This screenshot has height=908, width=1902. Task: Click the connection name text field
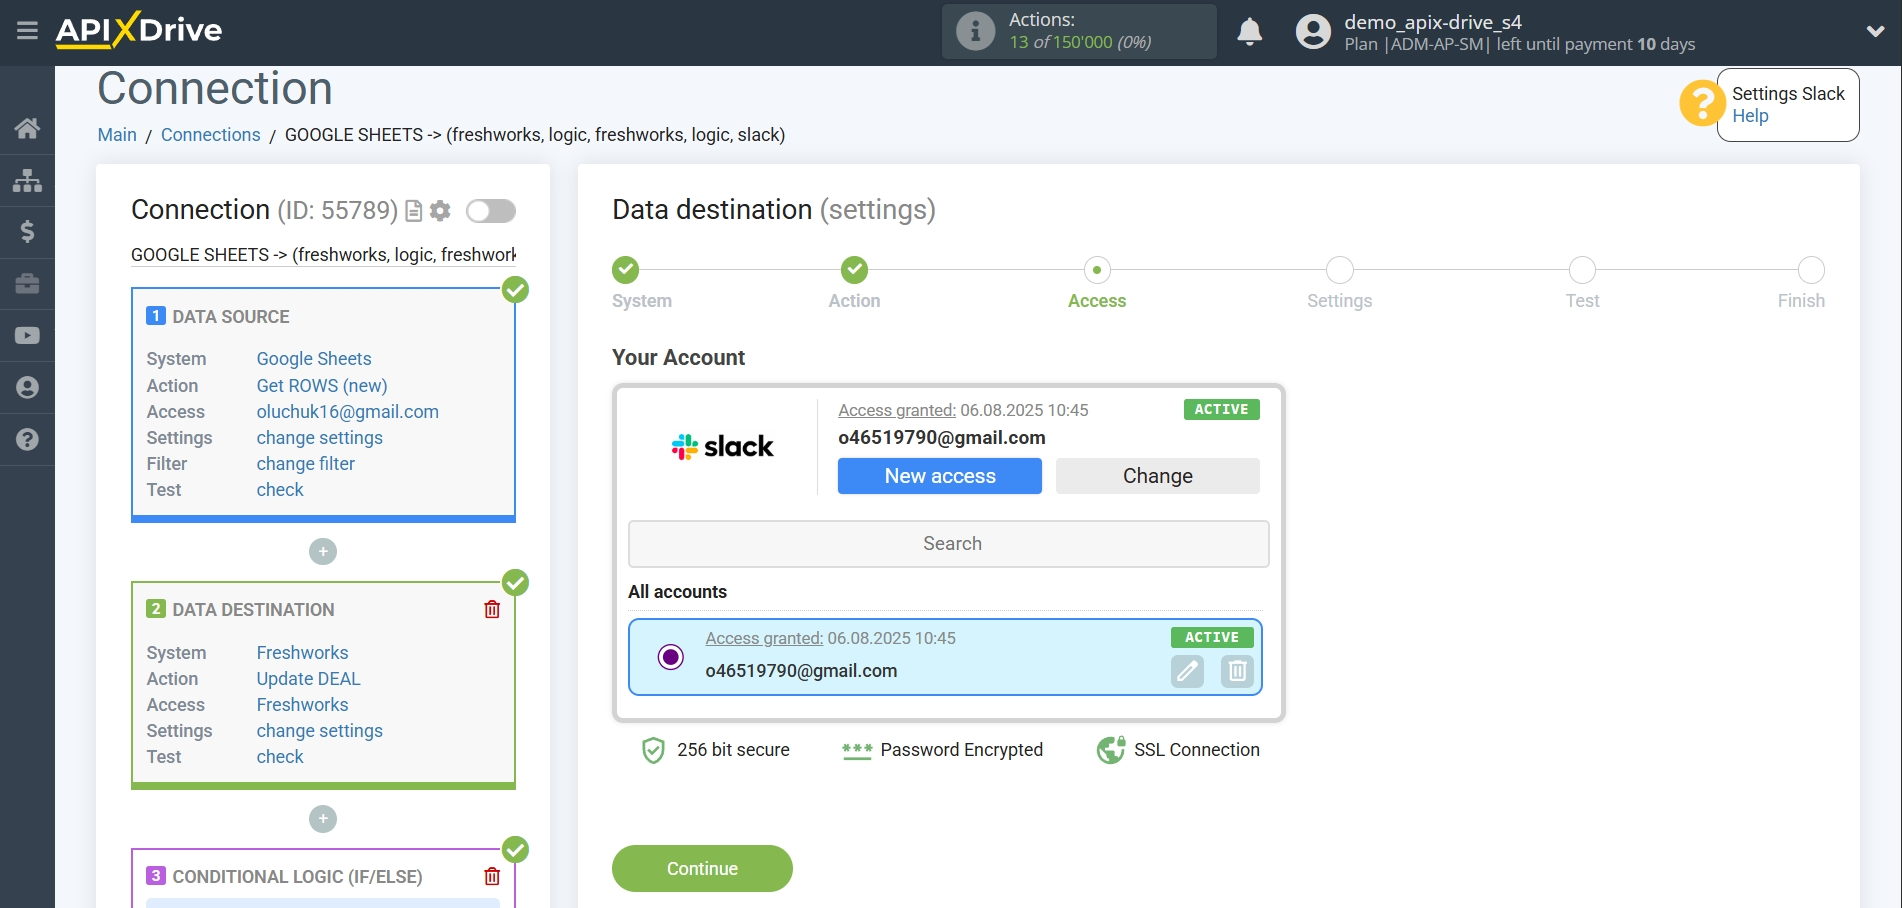click(x=323, y=255)
